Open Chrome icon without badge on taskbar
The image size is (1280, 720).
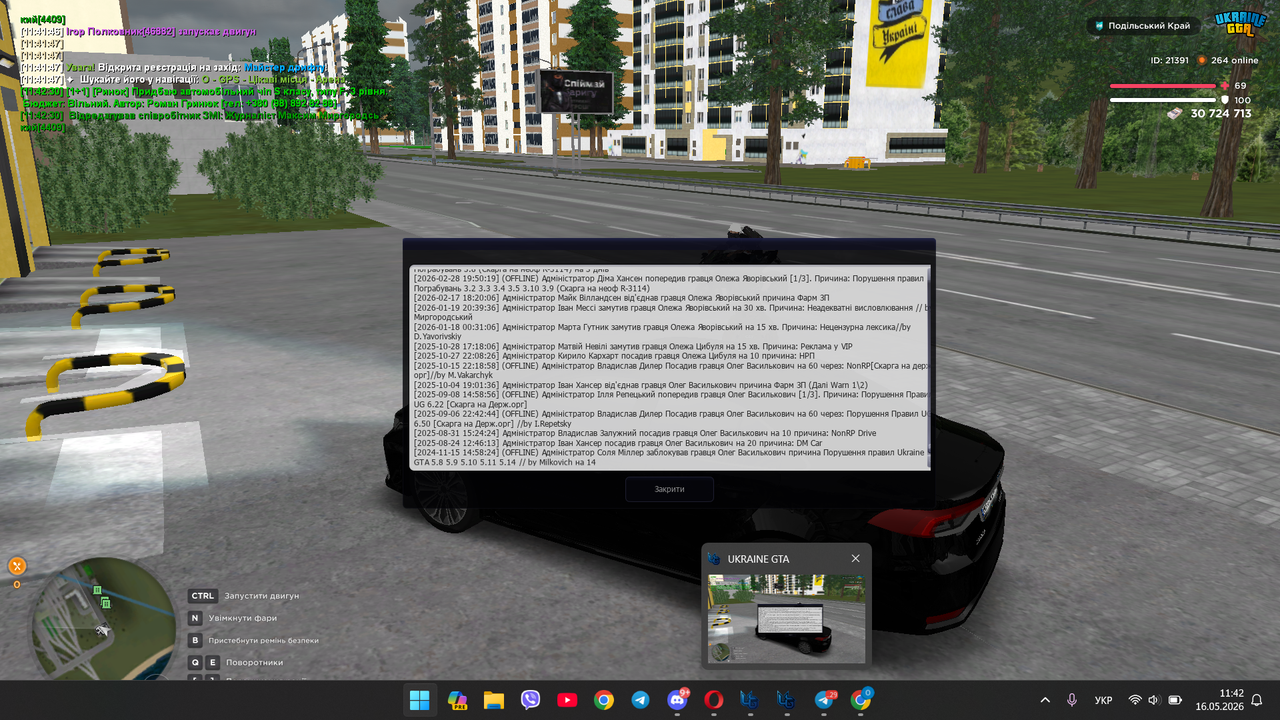pyautogui.click(x=604, y=700)
